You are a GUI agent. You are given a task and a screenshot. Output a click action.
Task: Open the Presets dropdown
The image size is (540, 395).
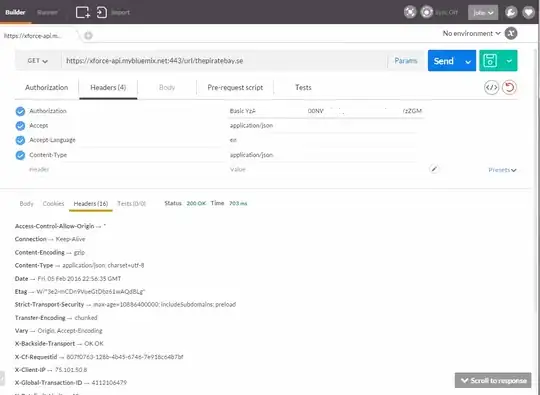click(502, 170)
